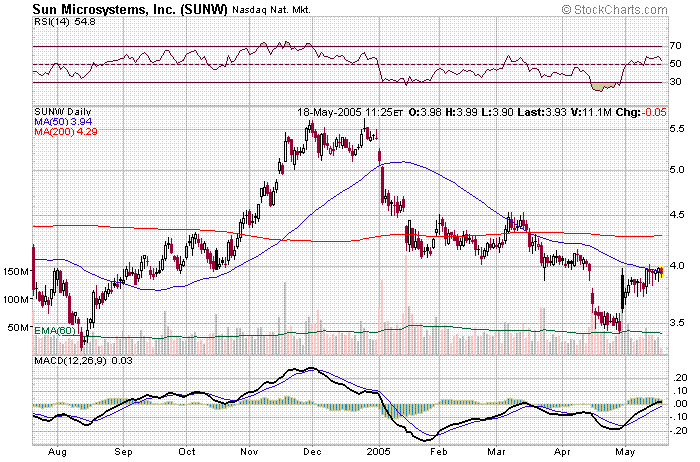Viewport: 700px width, 462px height.
Task: Click the RSI "30" level label
Action: [675, 82]
